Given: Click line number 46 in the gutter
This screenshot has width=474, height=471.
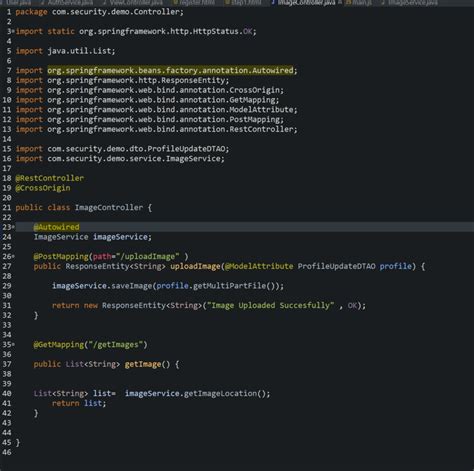Looking at the screenshot, I should coord(7,452).
